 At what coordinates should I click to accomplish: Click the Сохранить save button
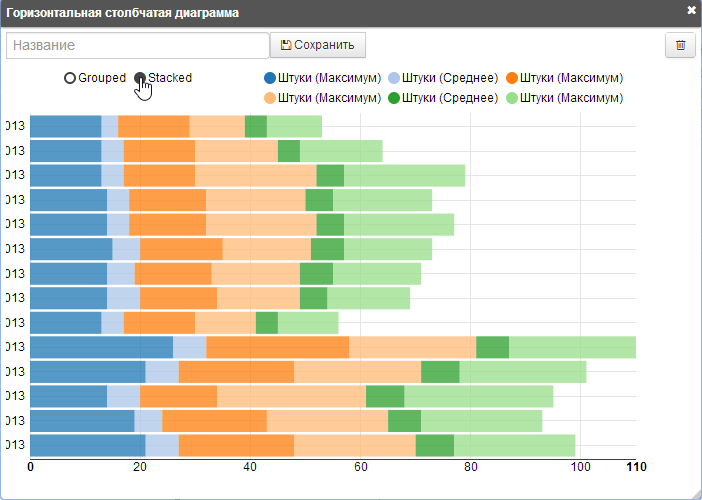coord(318,45)
